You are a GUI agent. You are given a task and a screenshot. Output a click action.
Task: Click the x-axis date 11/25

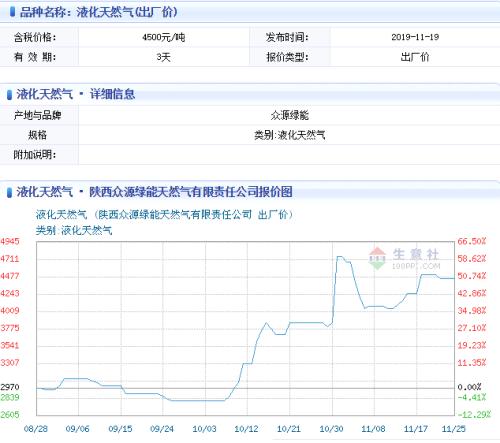453,429
